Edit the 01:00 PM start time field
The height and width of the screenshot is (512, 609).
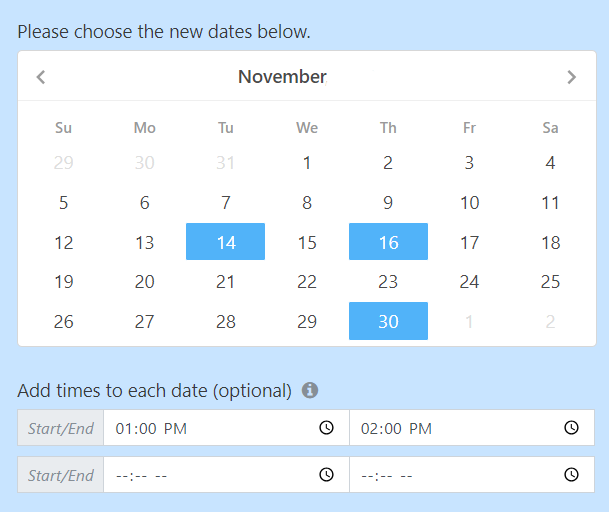(x=226, y=428)
